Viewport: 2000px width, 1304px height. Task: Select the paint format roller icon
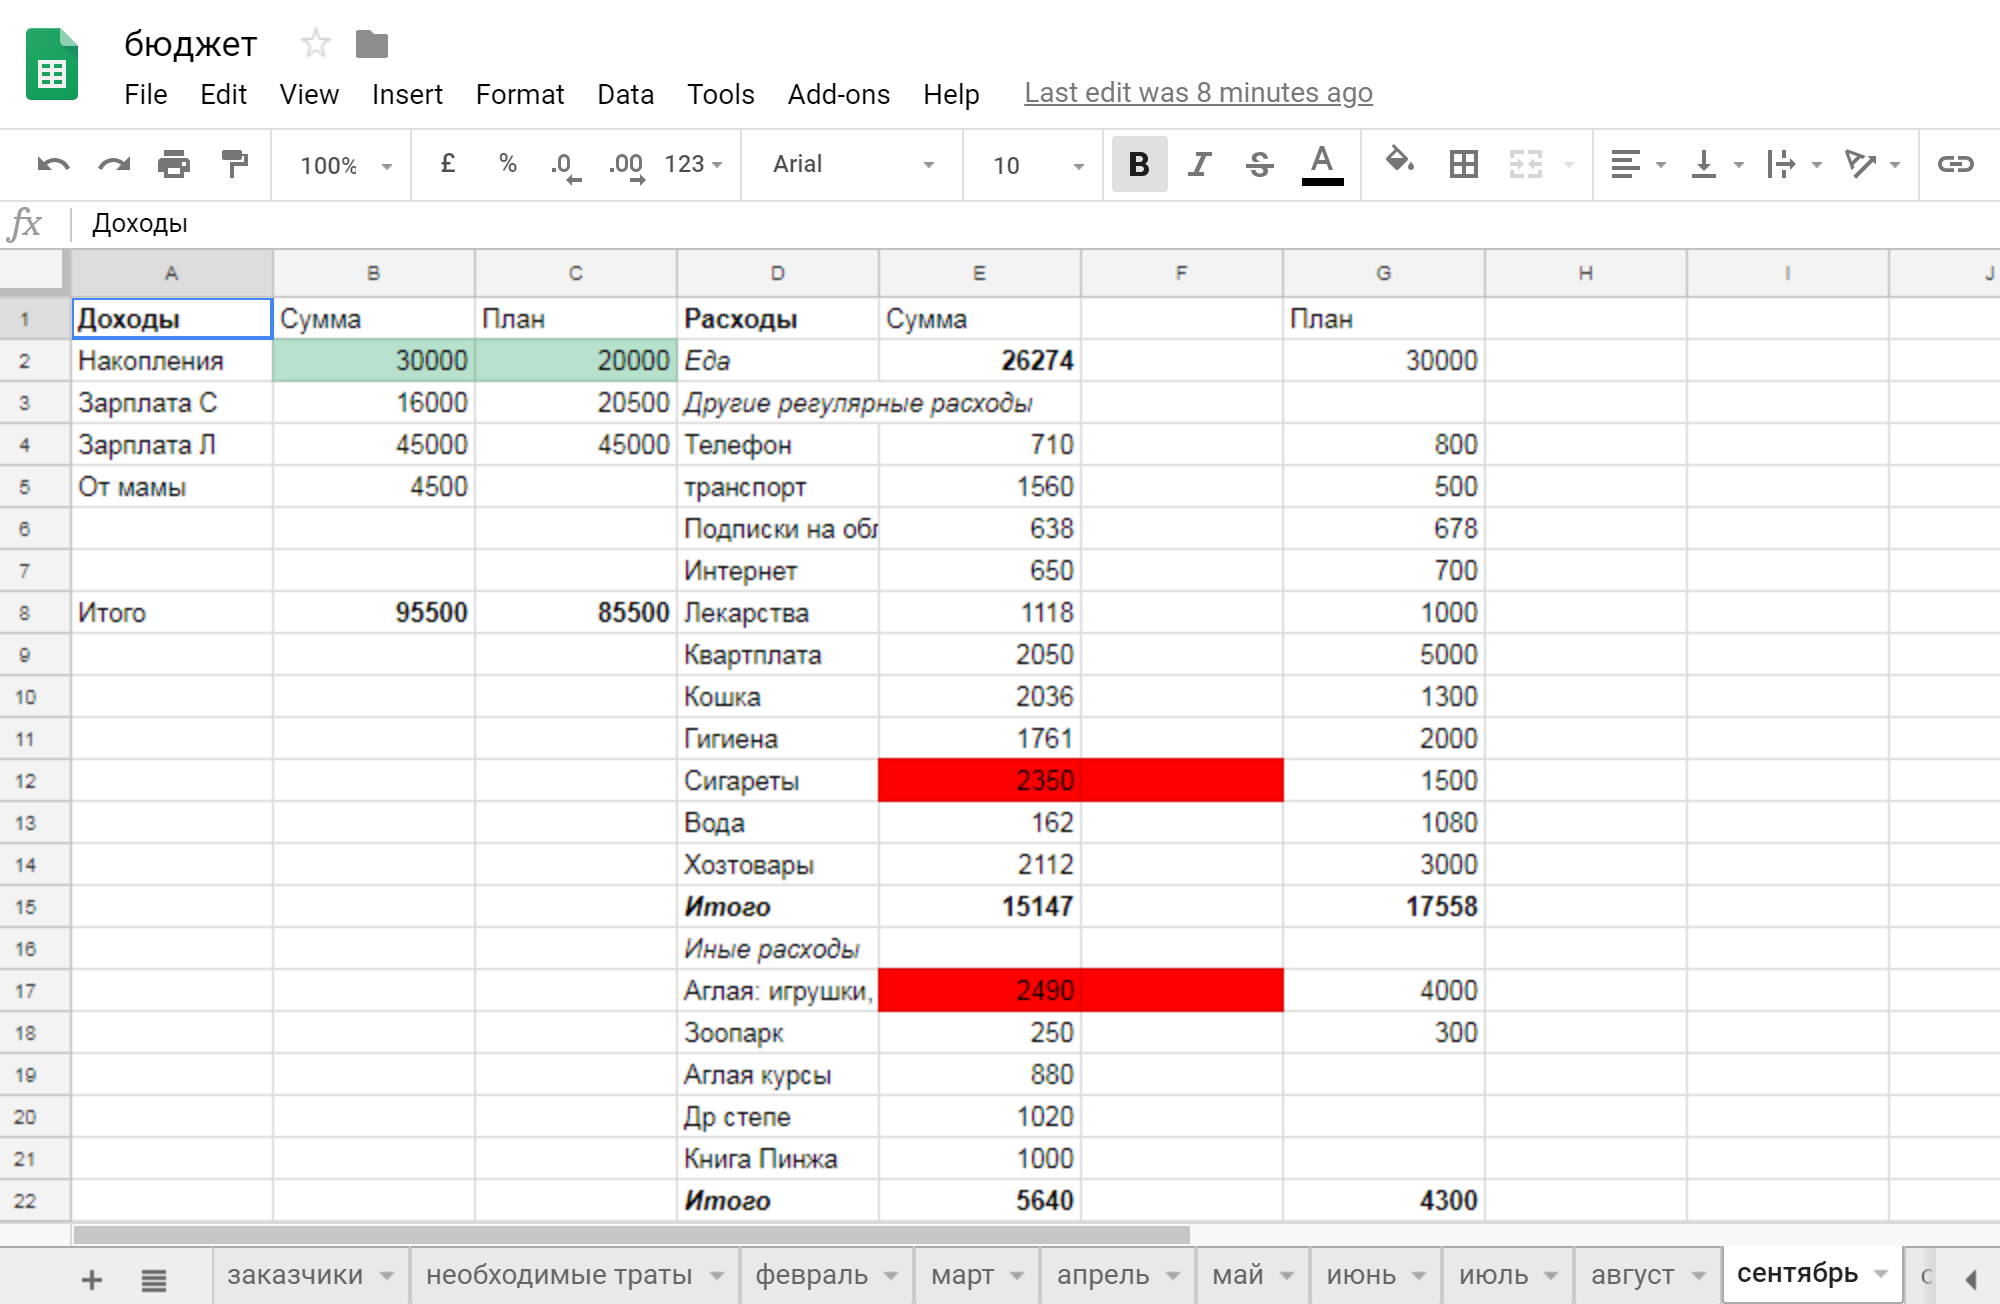click(x=234, y=164)
